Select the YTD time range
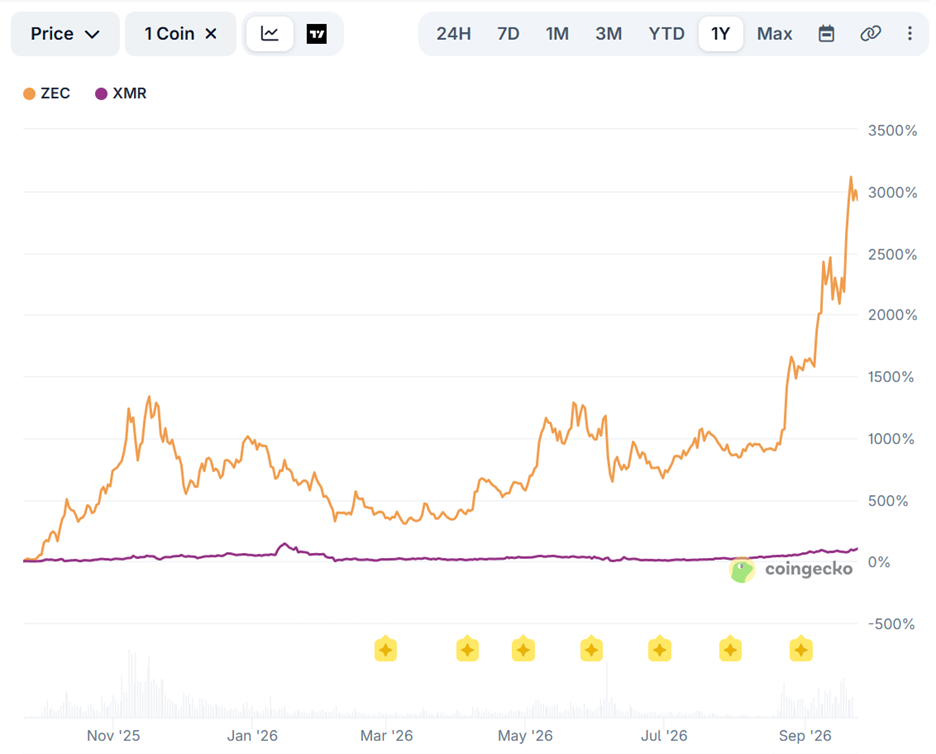936x754 pixels. [666, 34]
